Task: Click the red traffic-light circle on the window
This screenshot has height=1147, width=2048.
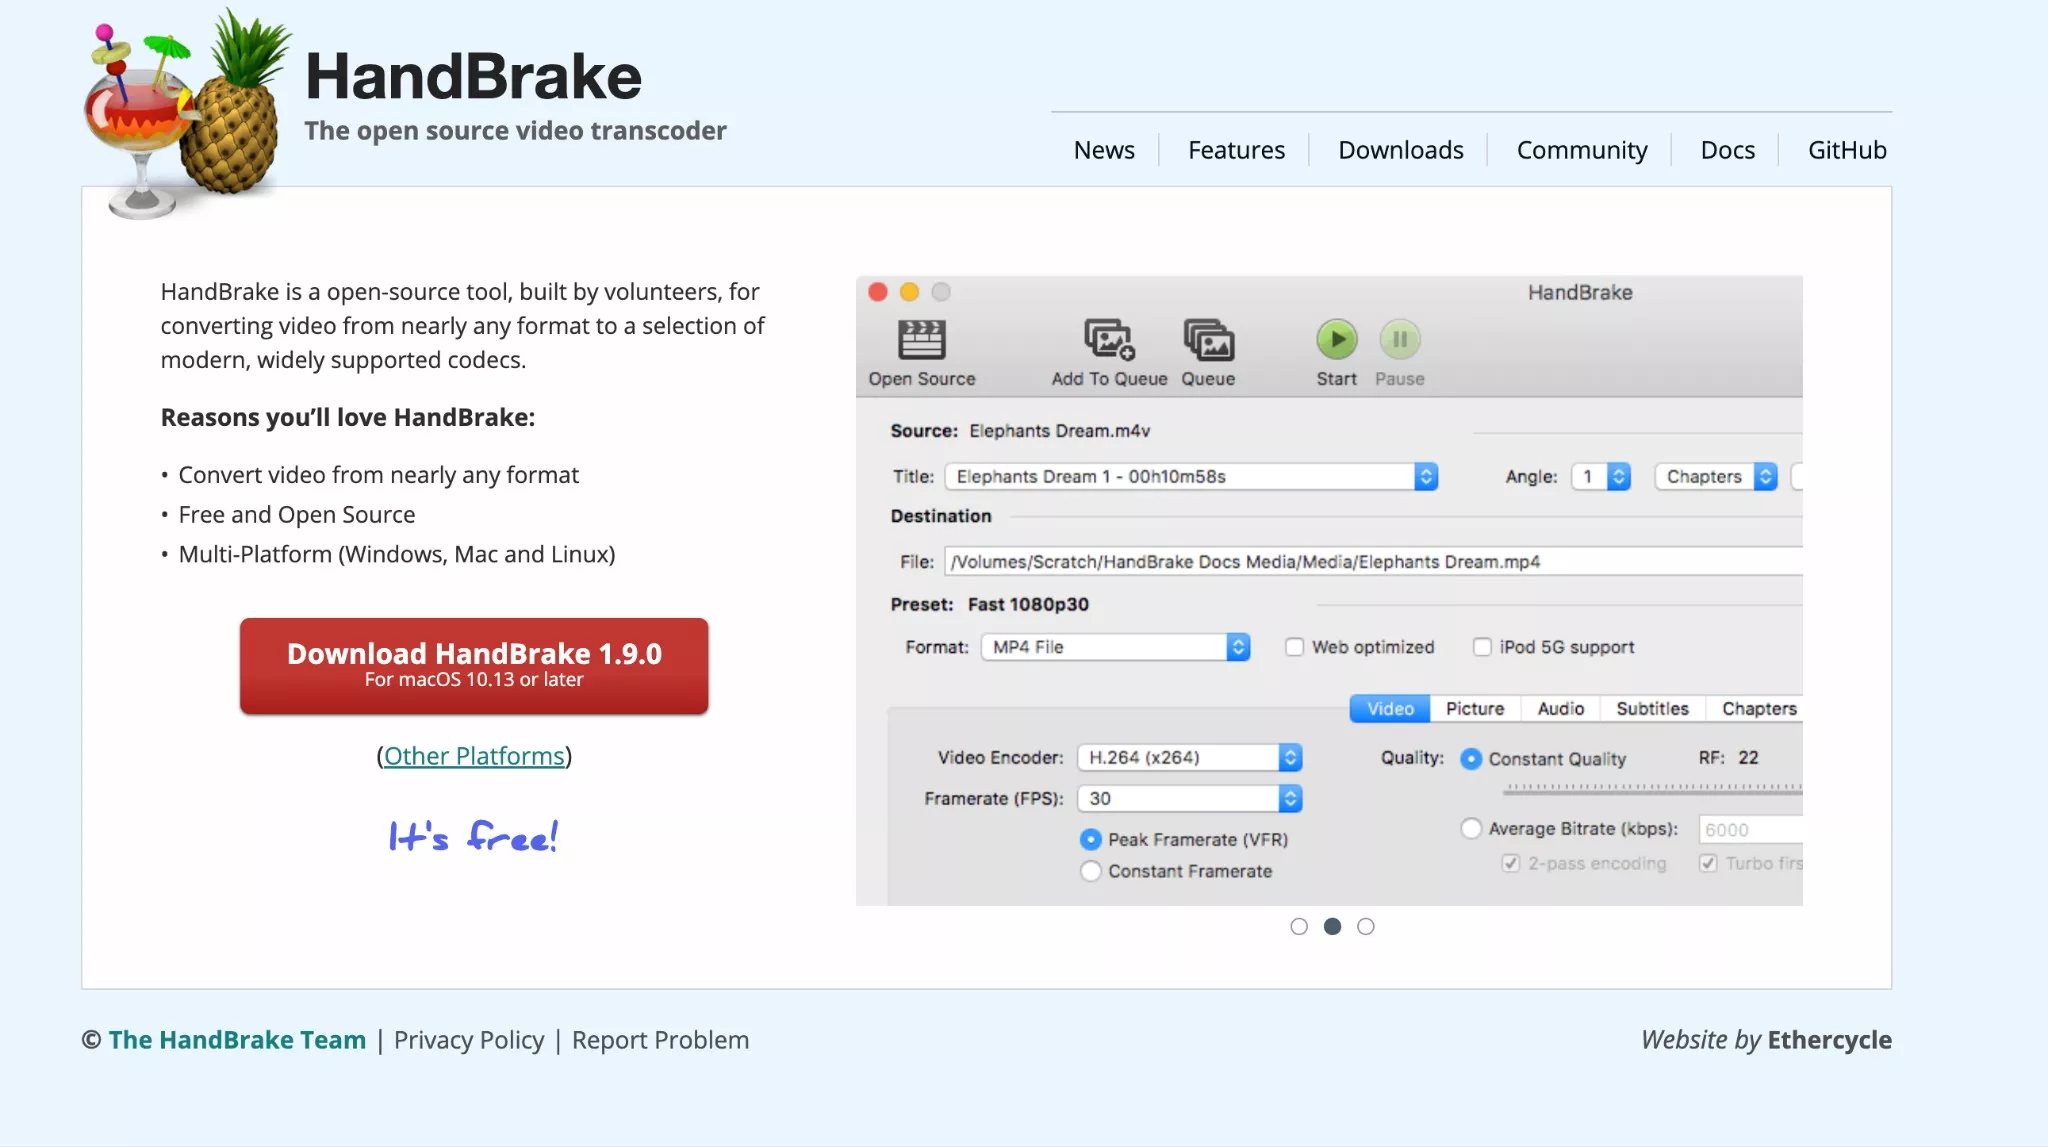Action: click(878, 292)
